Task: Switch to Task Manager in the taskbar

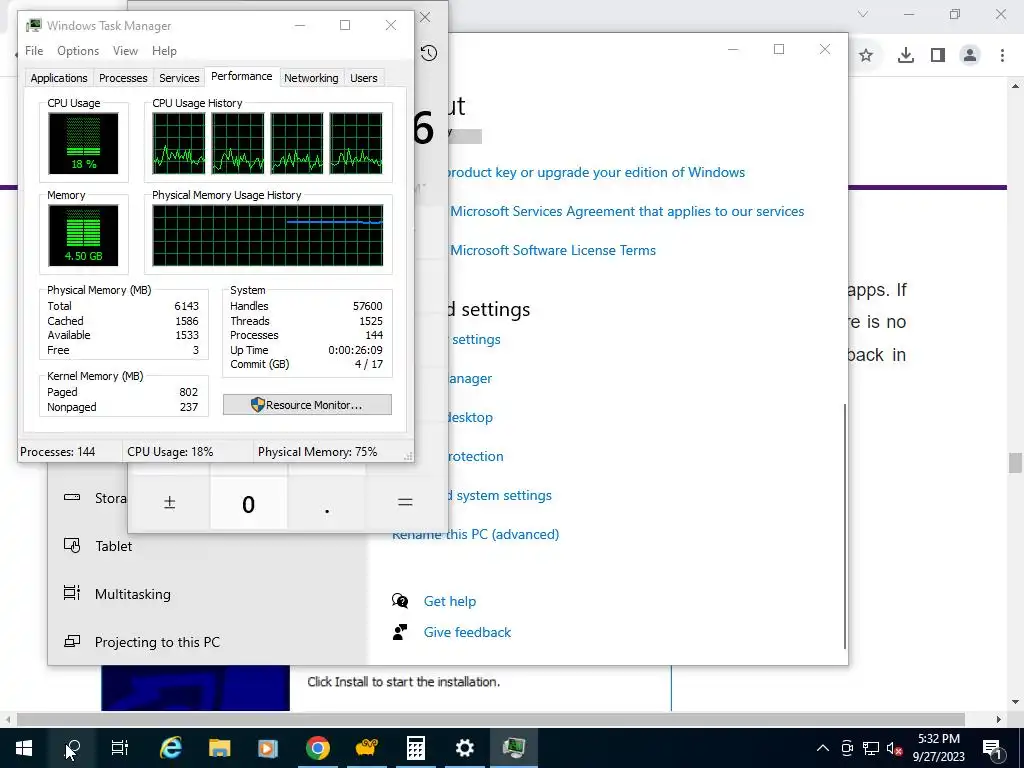Action: tap(514, 748)
